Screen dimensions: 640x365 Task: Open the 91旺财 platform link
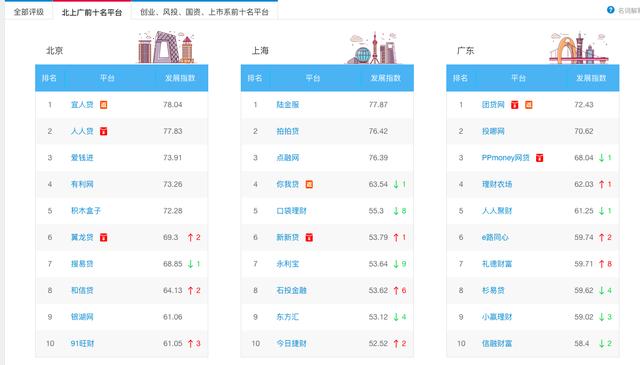pyautogui.click(x=82, y=343)
